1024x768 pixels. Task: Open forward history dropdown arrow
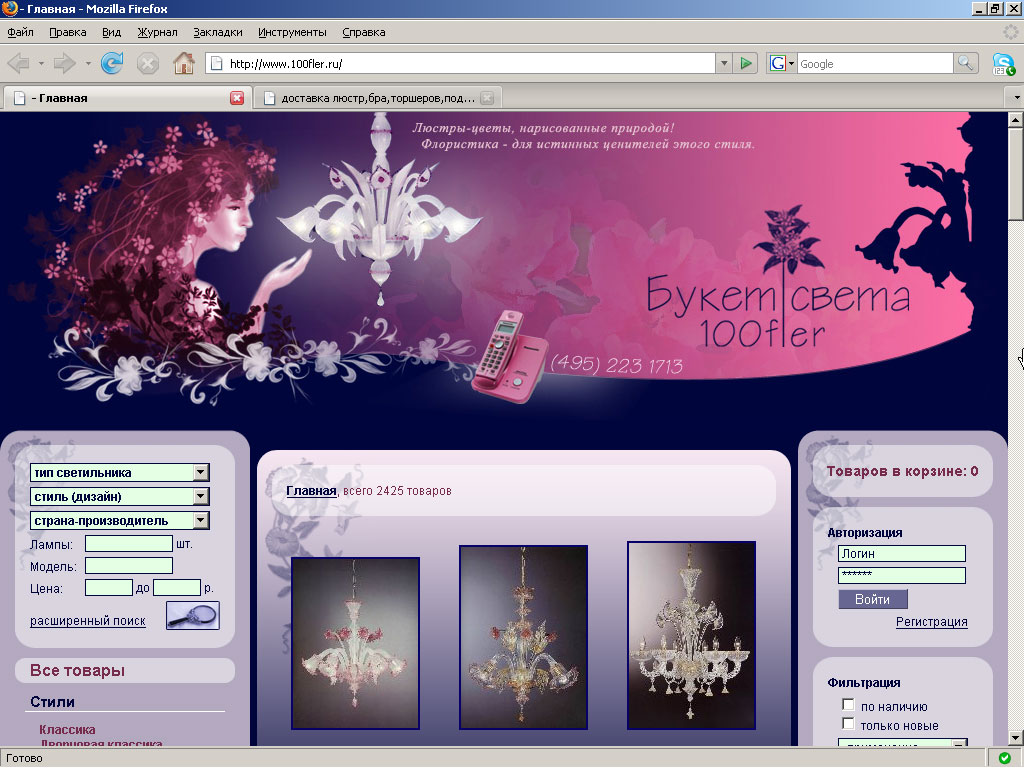(88, 63)
